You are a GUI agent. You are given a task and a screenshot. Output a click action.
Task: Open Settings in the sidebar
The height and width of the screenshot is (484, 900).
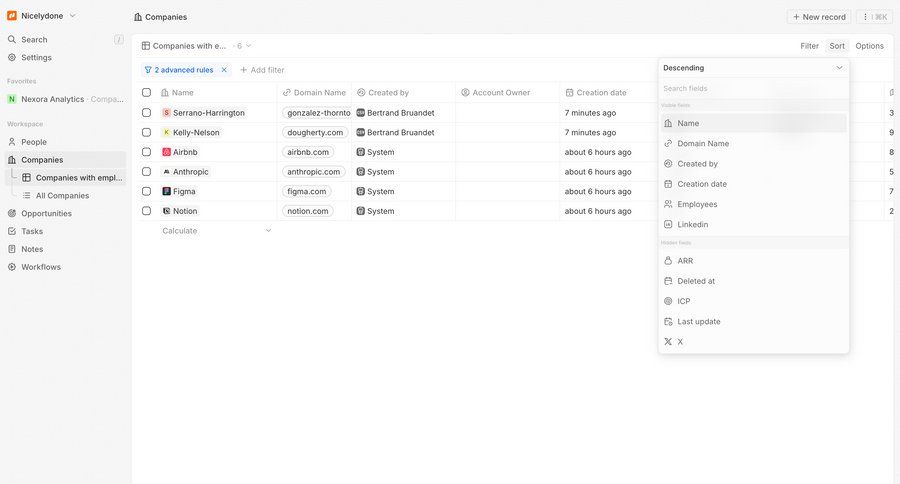point(65,57)
